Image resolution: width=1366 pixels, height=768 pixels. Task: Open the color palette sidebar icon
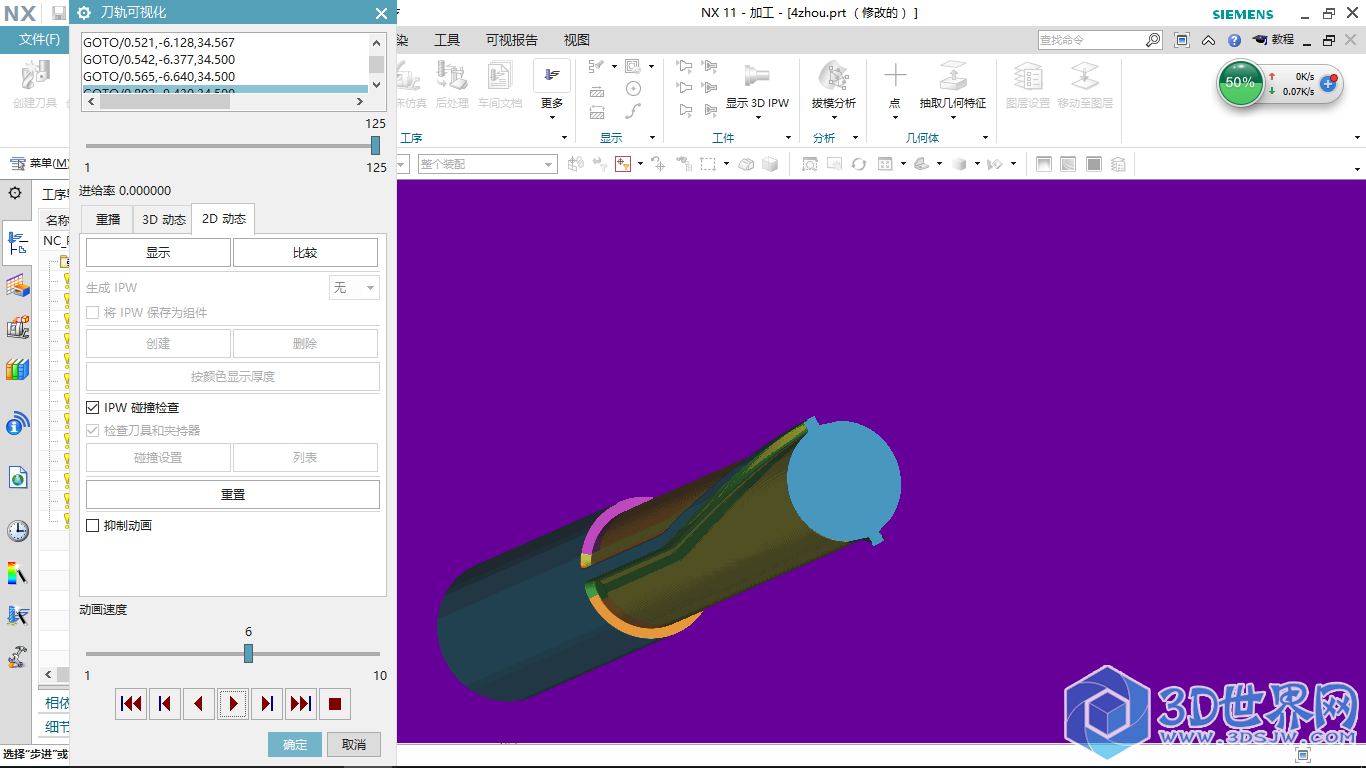pos(17,574)
